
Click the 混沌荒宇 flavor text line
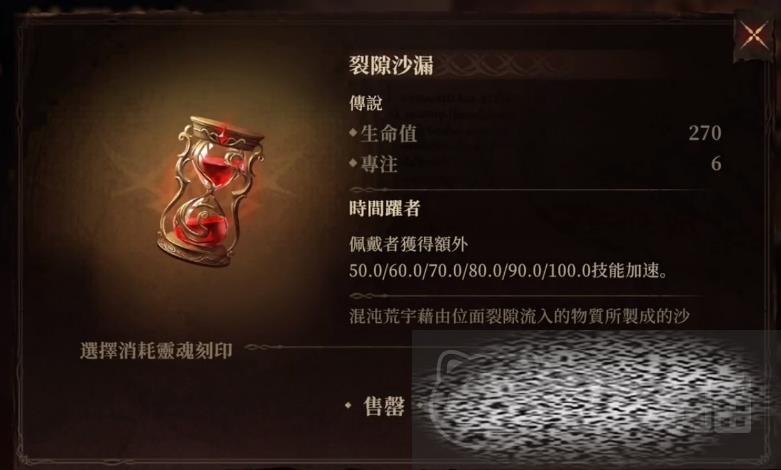coord(519,316)
